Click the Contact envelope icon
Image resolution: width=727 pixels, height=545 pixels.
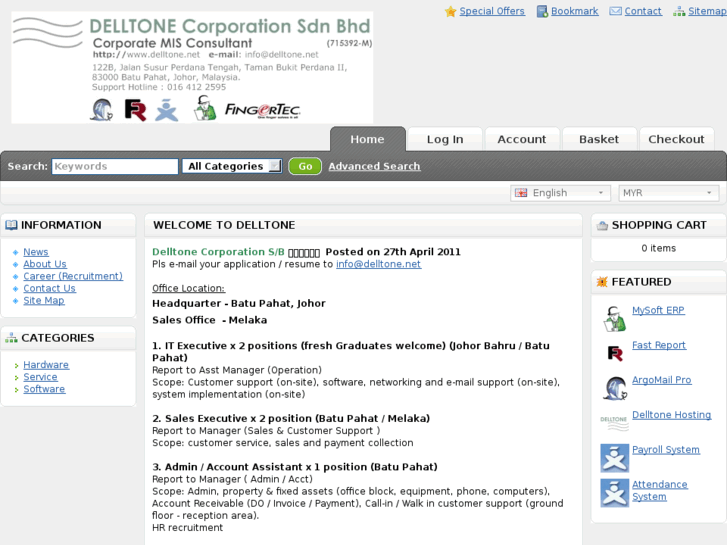(615, 11)
